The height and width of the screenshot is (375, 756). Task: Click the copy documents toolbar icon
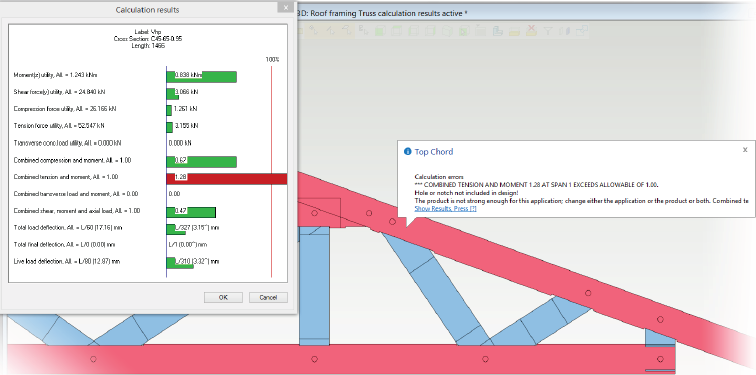(498, 31)
